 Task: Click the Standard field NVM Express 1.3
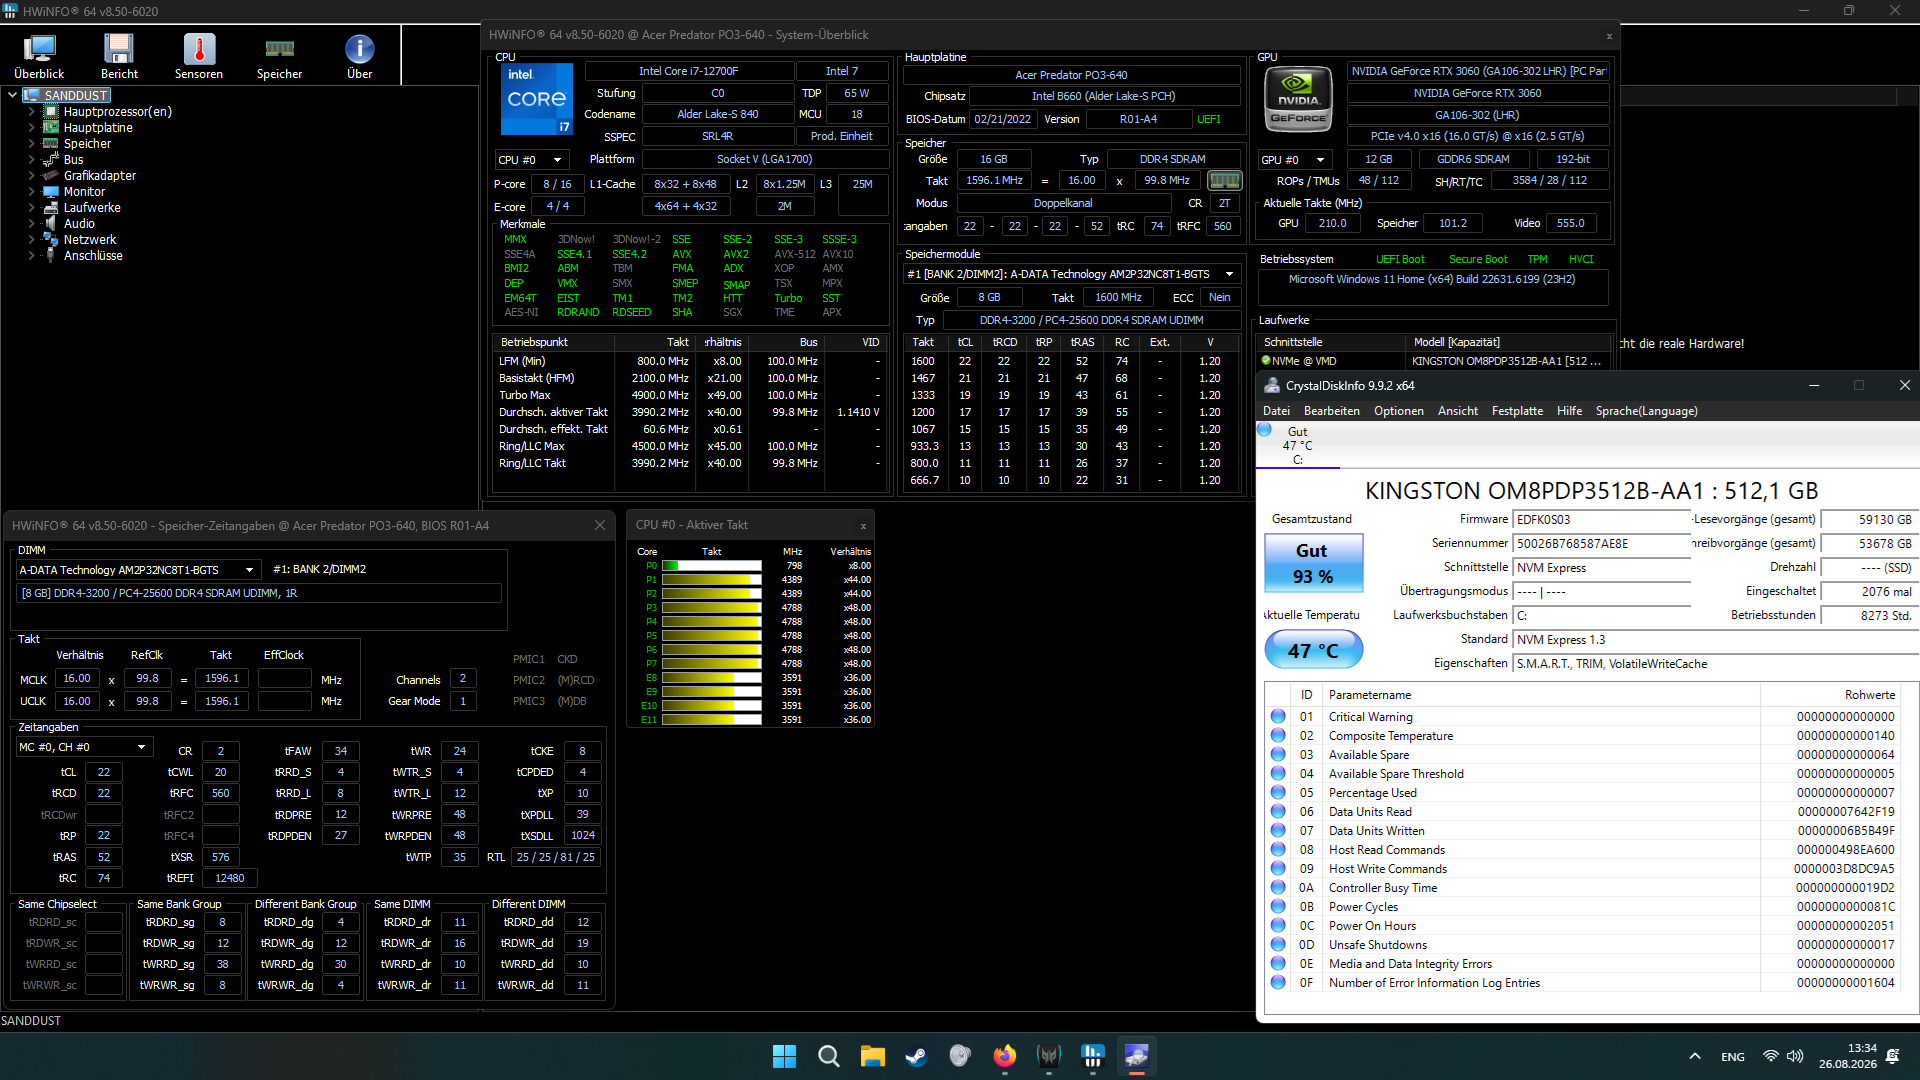point(1716,640)
